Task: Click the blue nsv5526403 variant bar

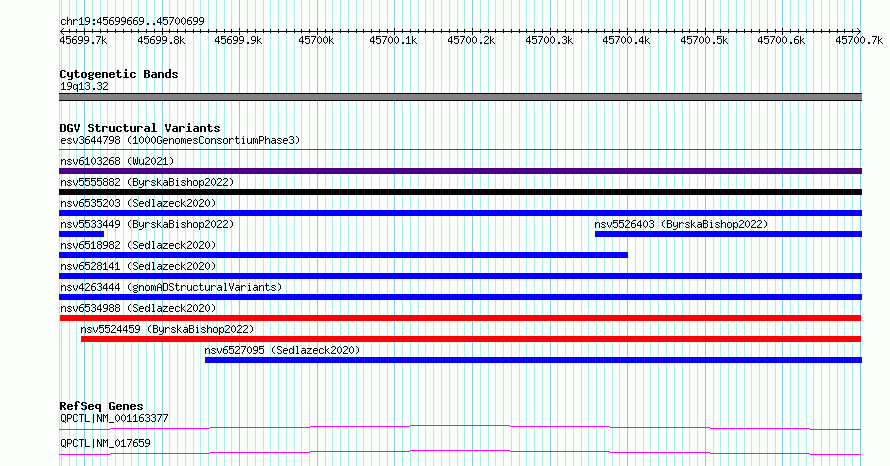Action: pos(728,234)
